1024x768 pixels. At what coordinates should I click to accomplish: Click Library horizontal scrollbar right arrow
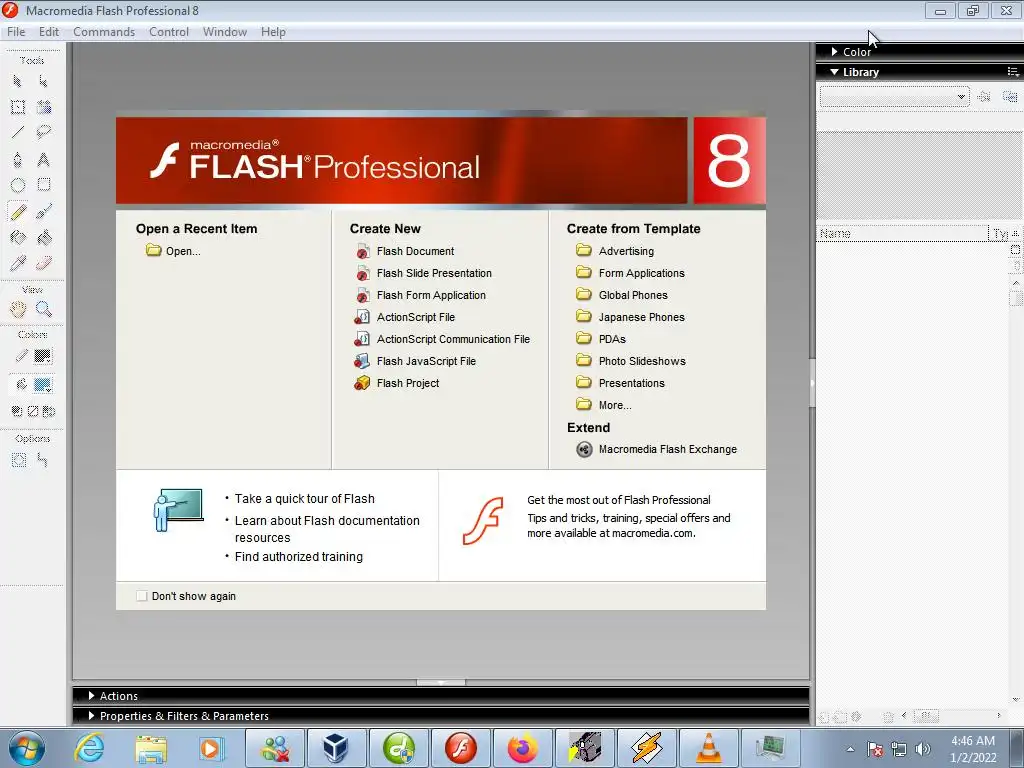(x=999, y=716)
